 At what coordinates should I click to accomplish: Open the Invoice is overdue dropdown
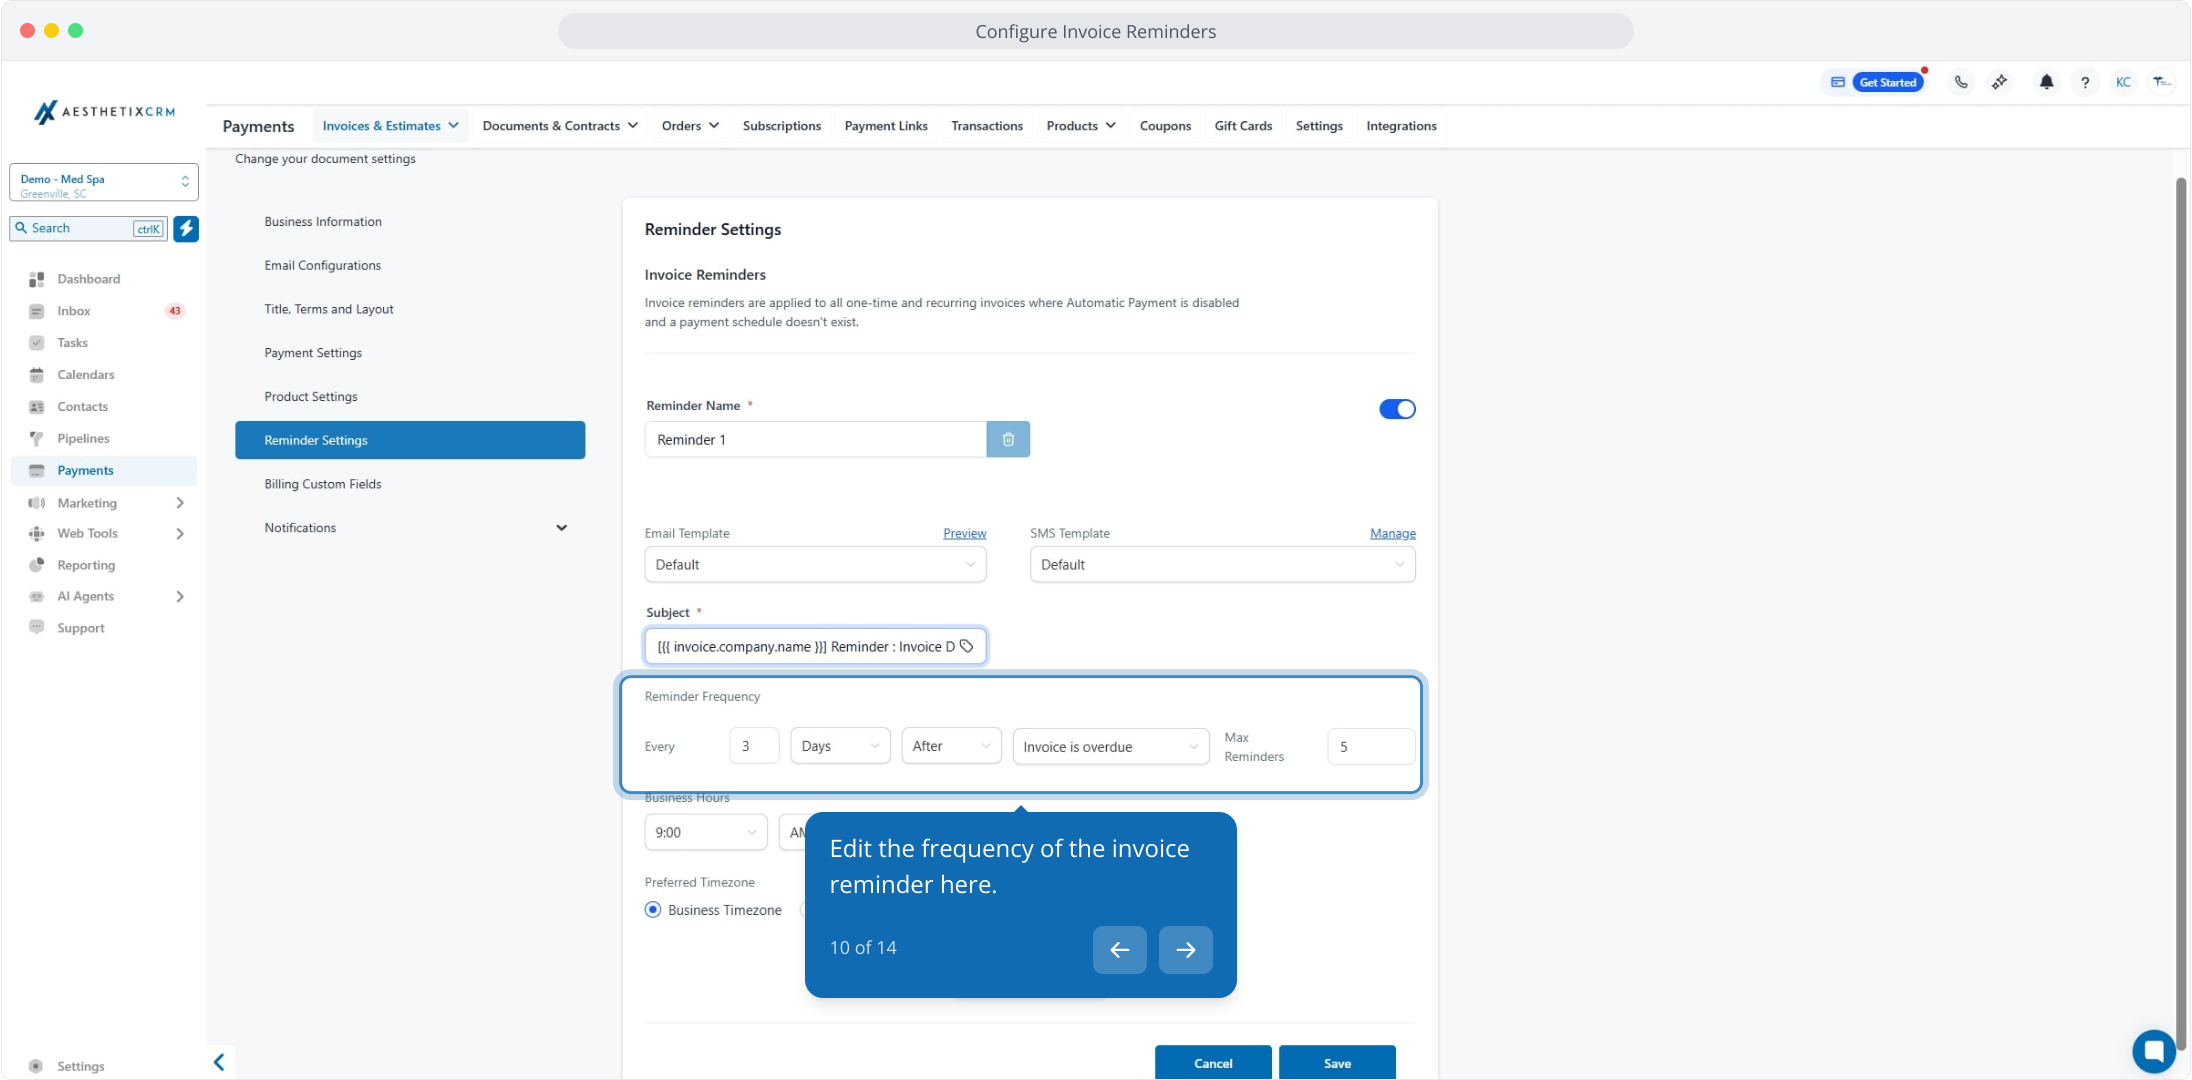point(1110,747)
